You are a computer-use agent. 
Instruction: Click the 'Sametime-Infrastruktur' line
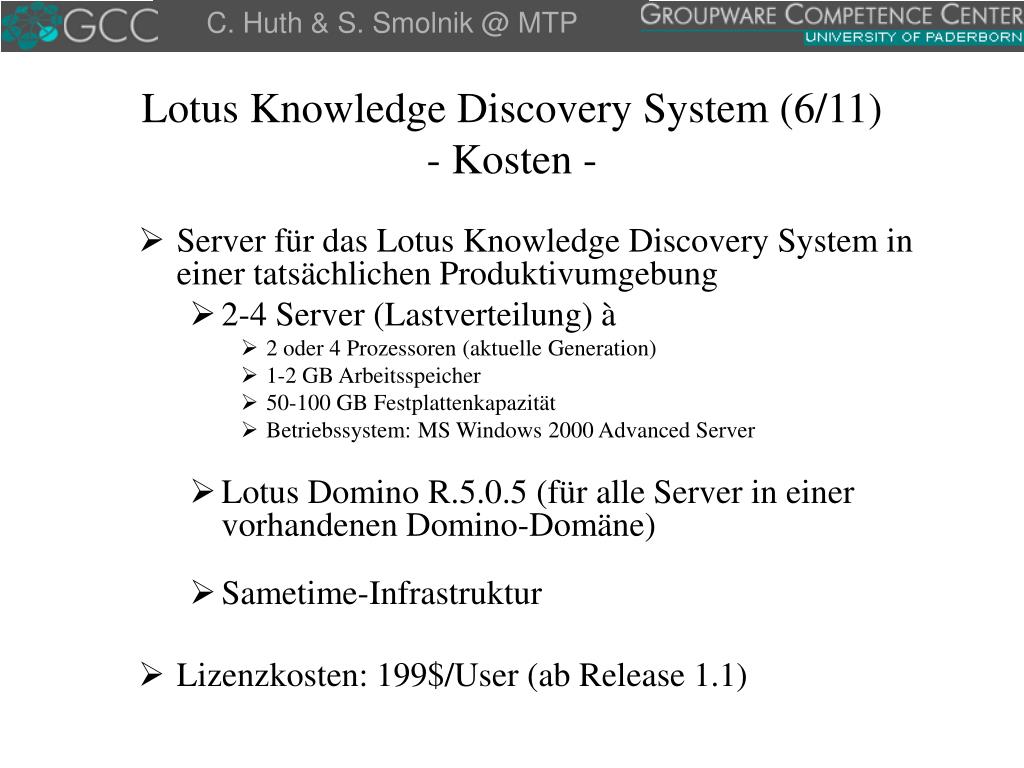[382, 593]
